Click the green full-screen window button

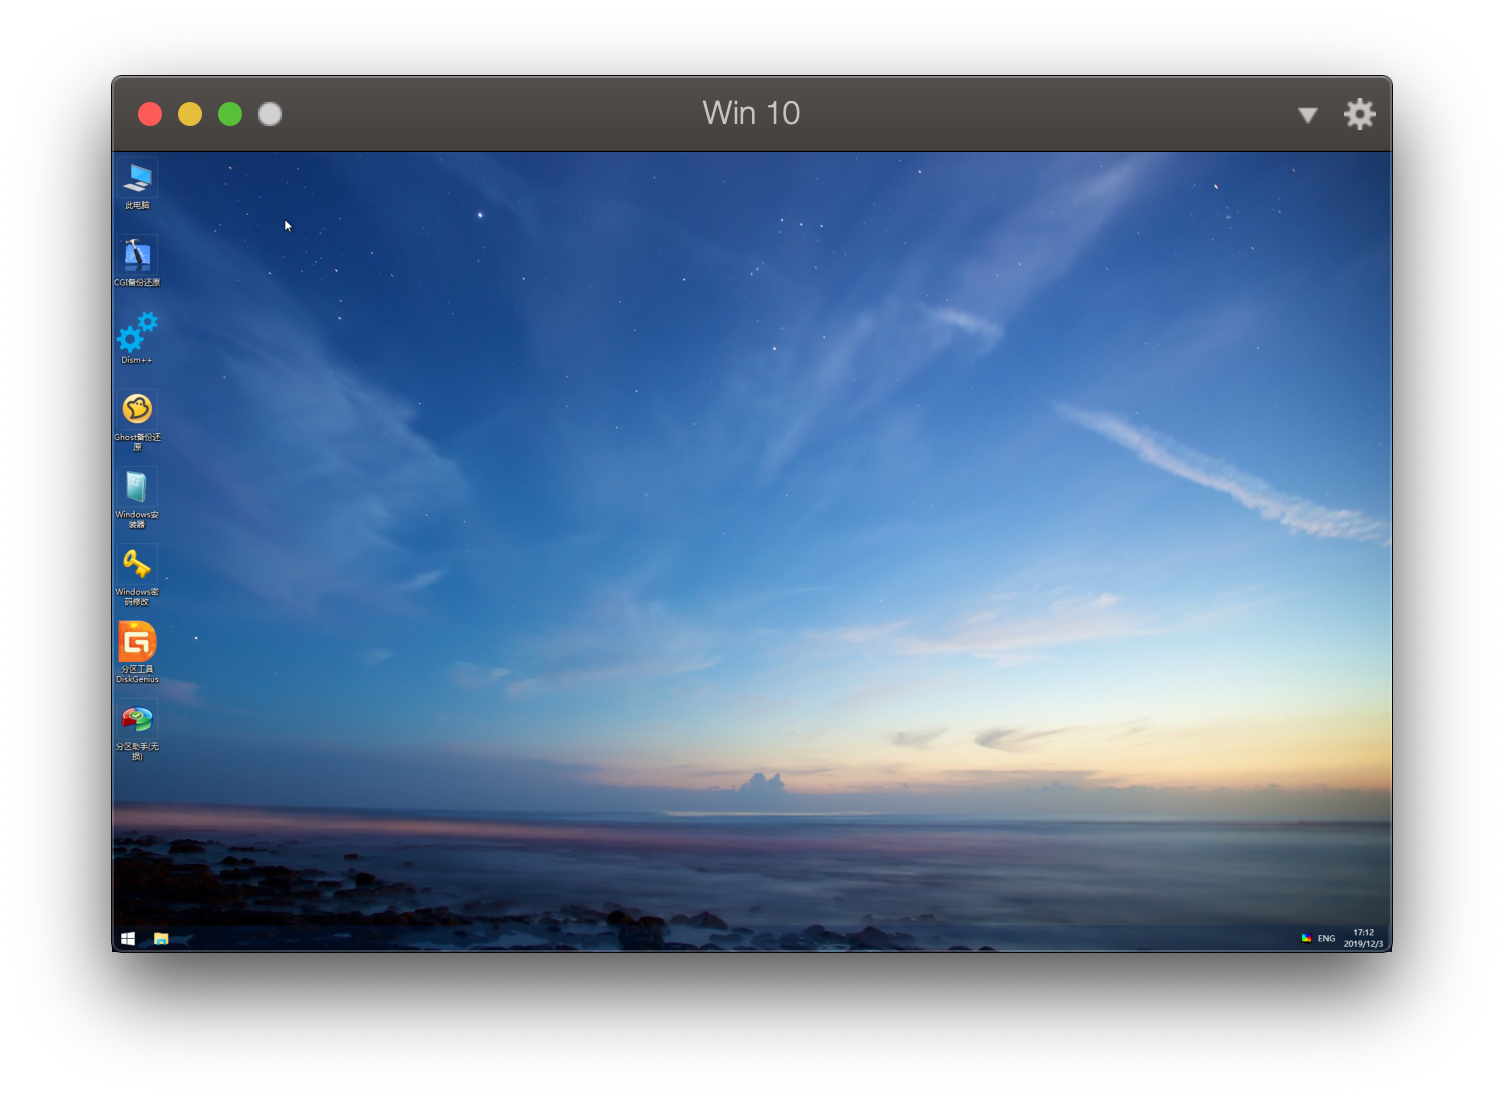230,114
